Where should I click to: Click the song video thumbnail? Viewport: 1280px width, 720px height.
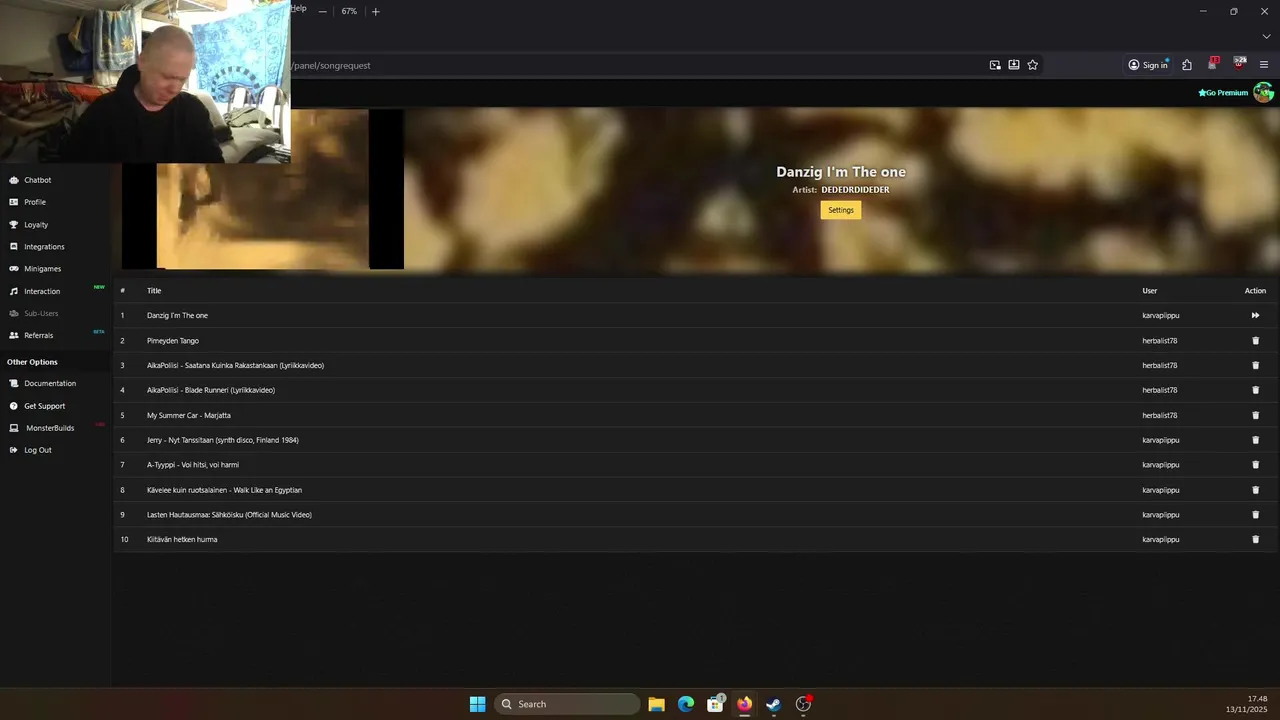coord(263,189)
